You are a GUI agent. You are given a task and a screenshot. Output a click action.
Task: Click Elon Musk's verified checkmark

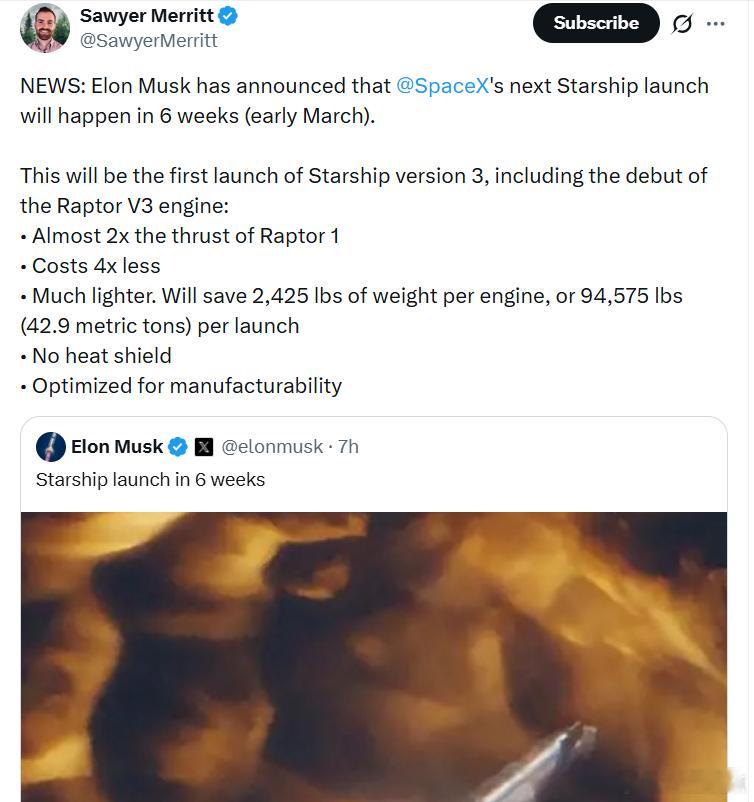178,446
